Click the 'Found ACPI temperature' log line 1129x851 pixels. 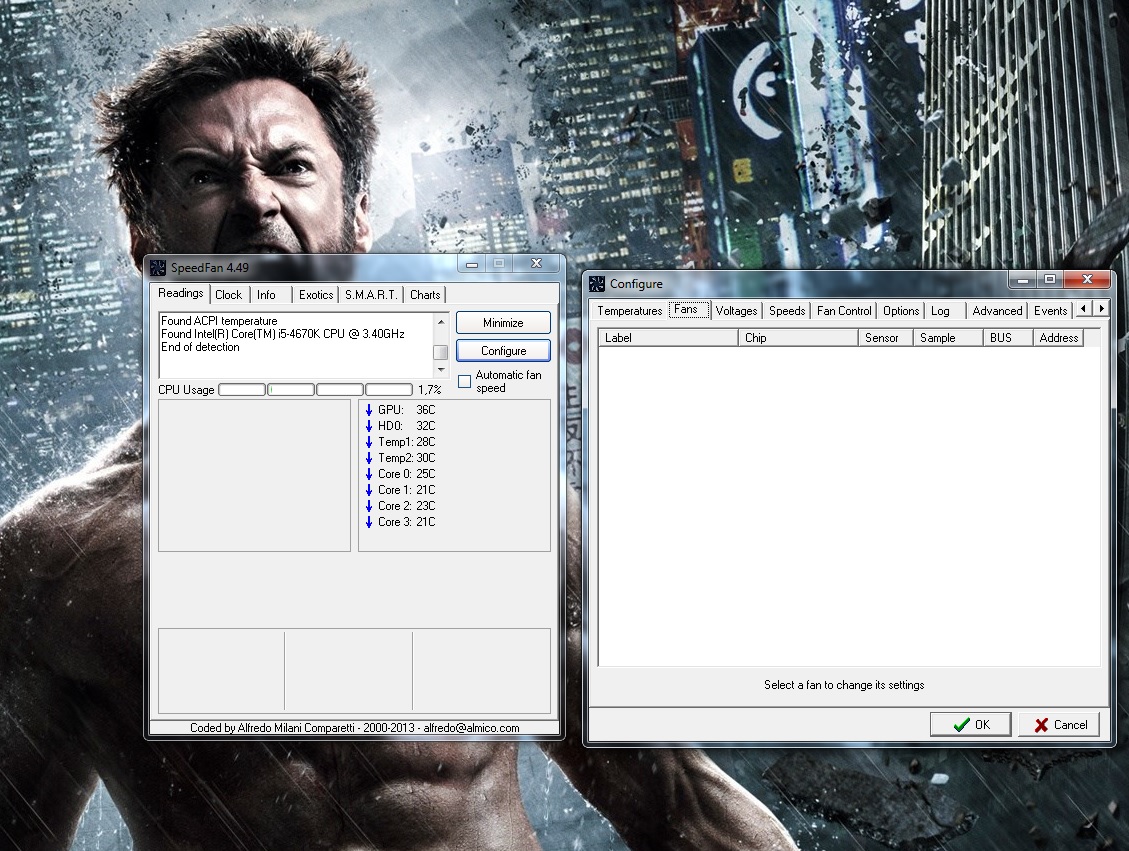[x=219, y=321]
